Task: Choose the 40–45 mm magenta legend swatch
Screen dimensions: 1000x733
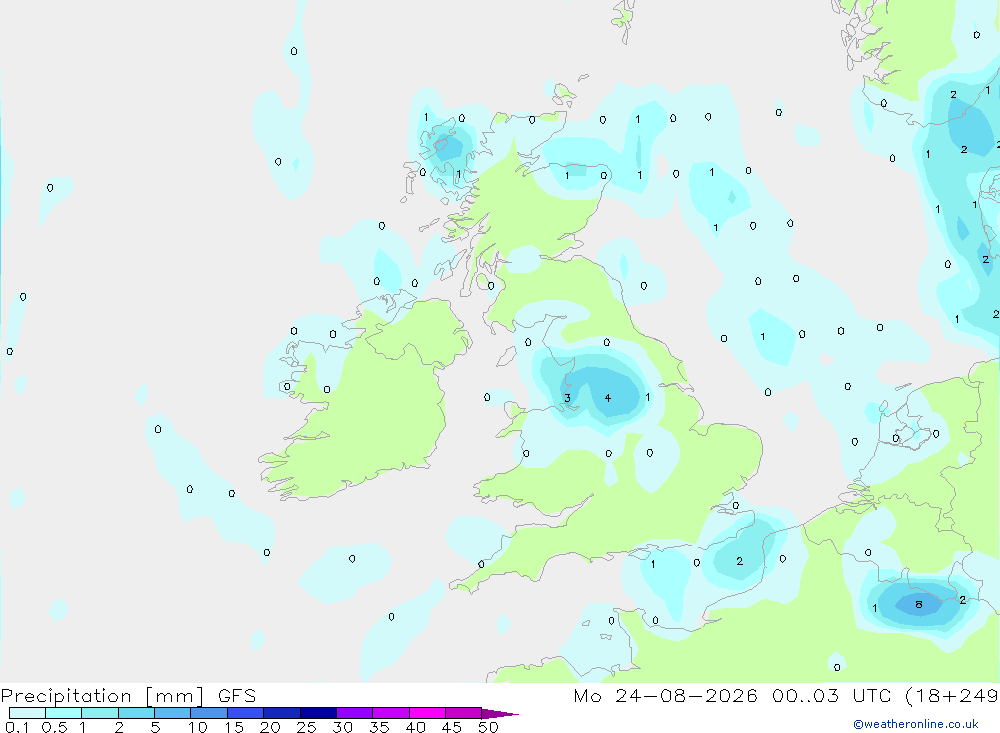Action: (x=427, y=713)
